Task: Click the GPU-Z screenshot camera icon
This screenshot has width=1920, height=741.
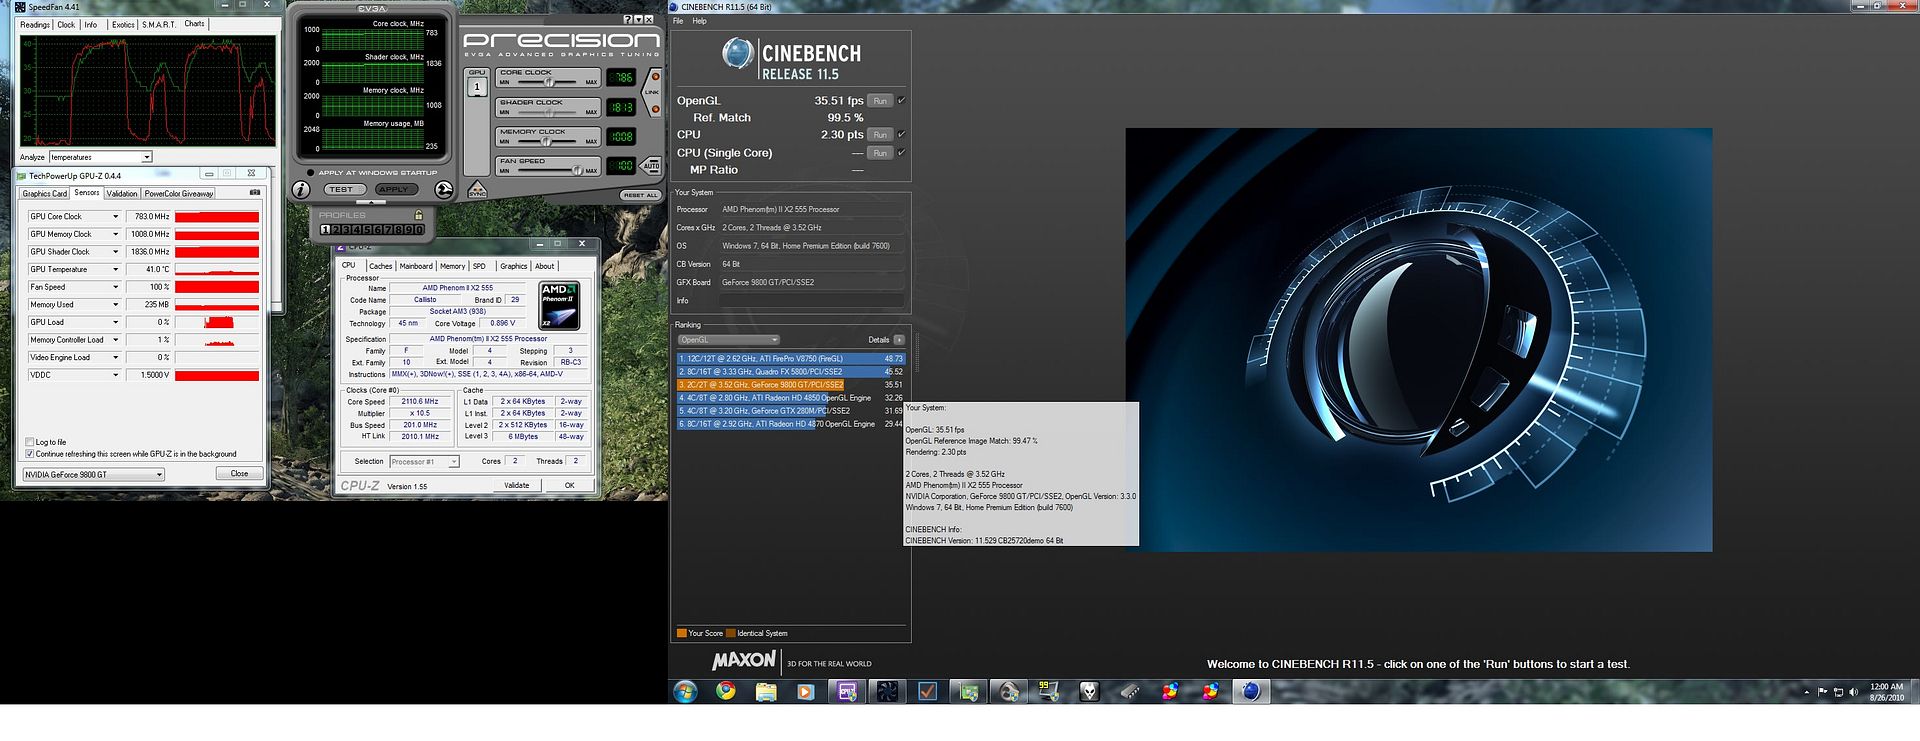Action: point(255,193)
